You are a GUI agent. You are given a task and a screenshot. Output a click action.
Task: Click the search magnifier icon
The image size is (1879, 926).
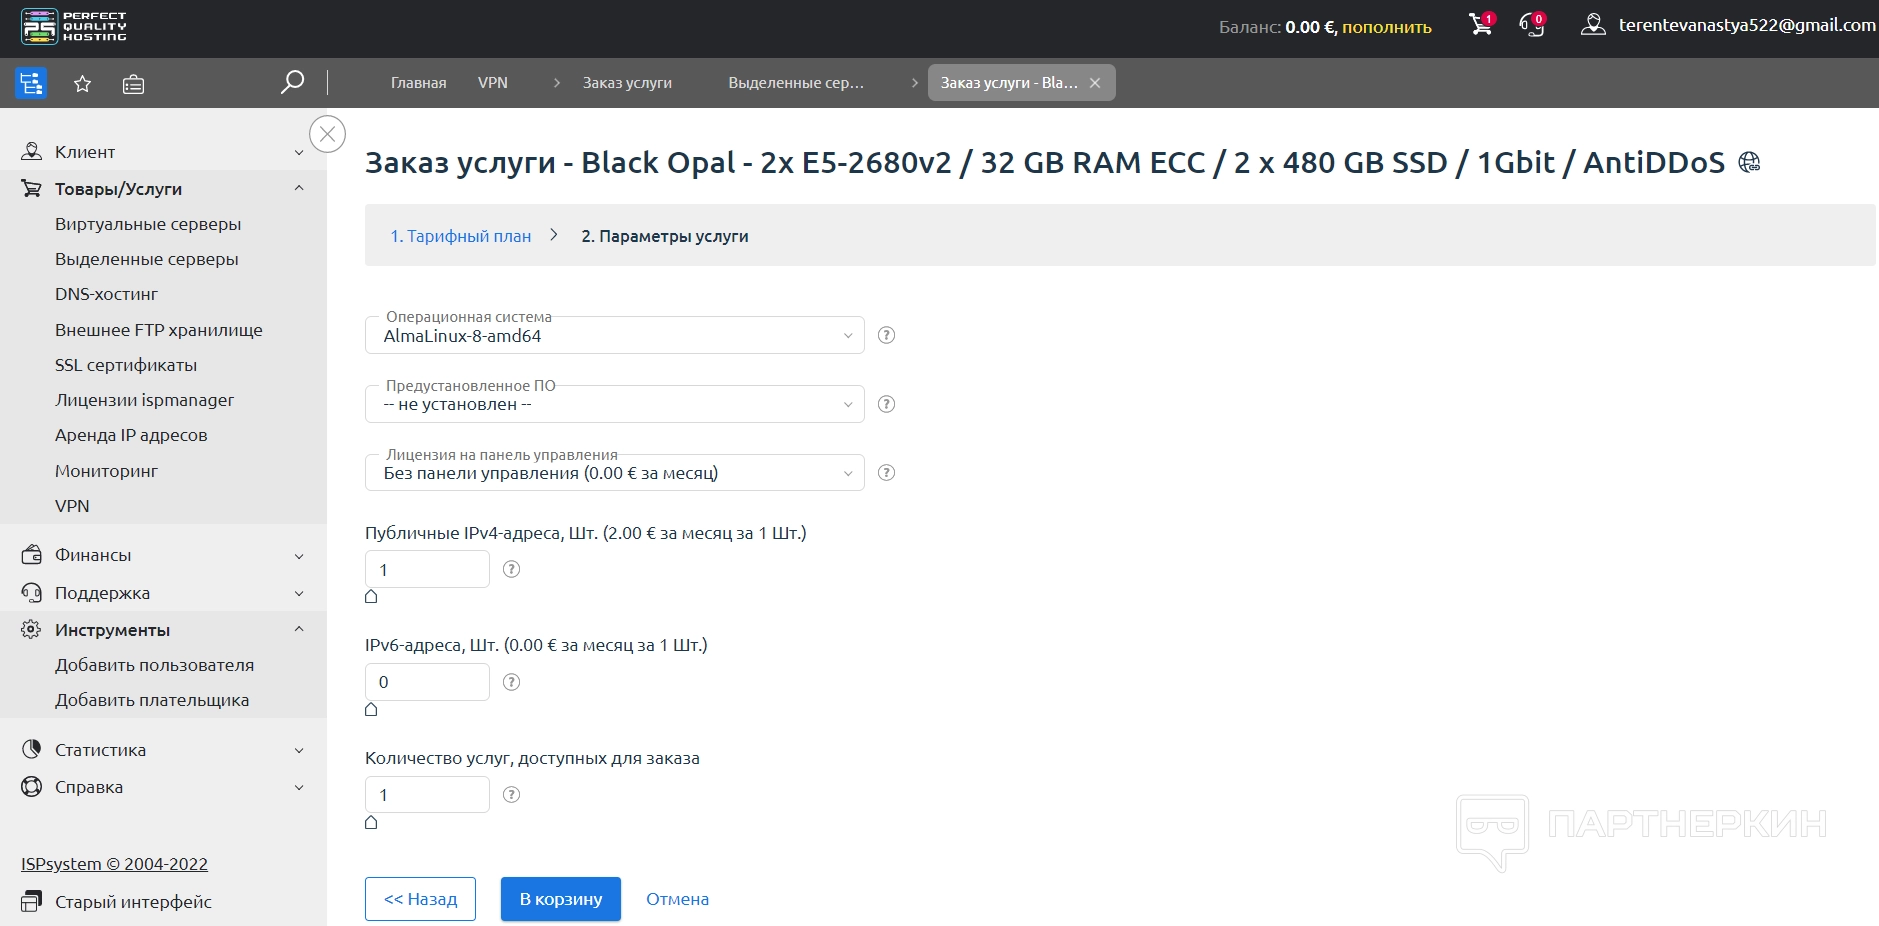292,82
